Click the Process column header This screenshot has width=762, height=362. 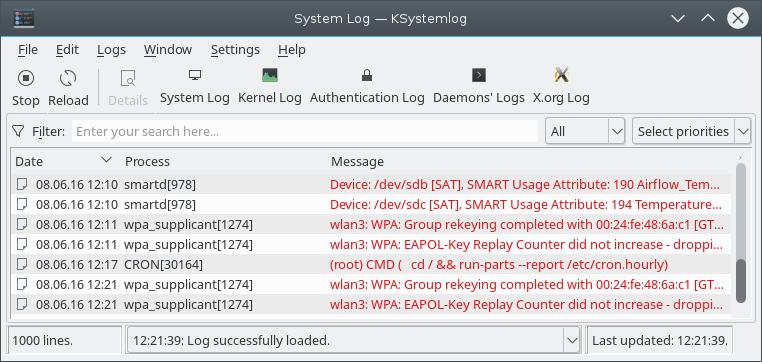(x=147, y=161)
